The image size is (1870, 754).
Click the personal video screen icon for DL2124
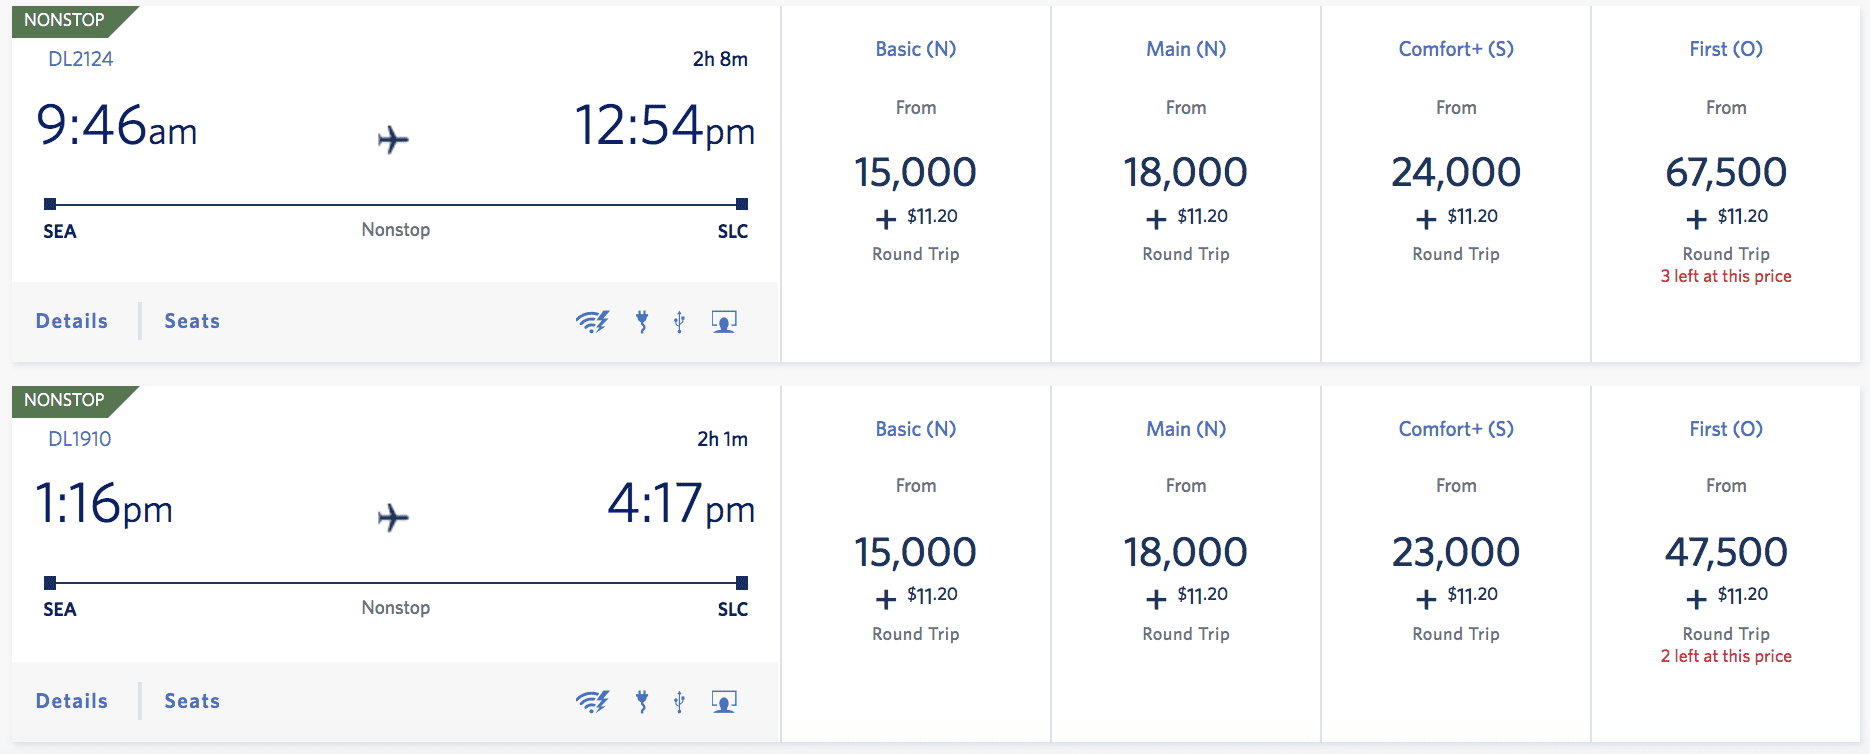[724, 321]
